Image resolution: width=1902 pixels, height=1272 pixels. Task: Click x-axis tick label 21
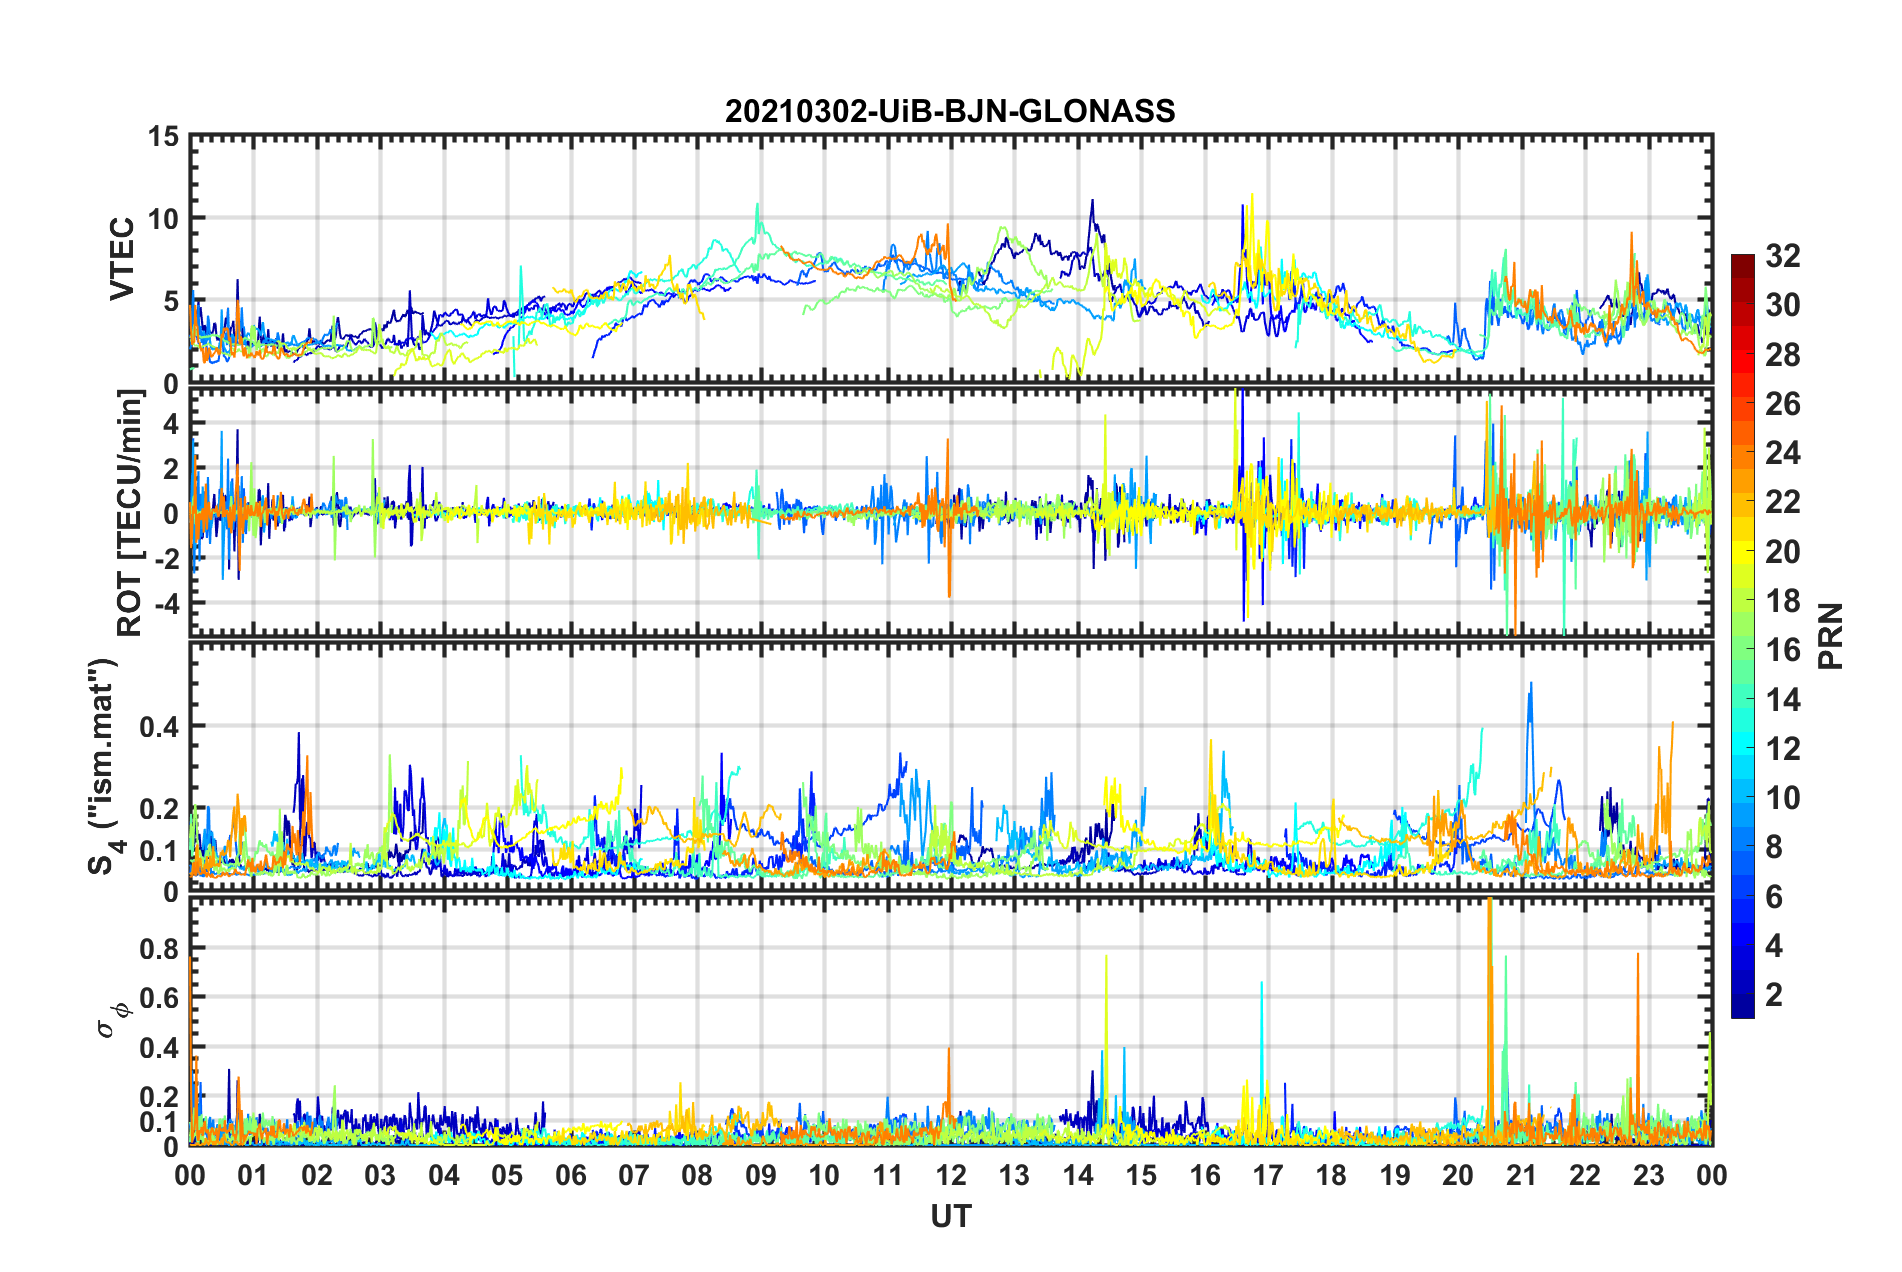[1522, 1175]
